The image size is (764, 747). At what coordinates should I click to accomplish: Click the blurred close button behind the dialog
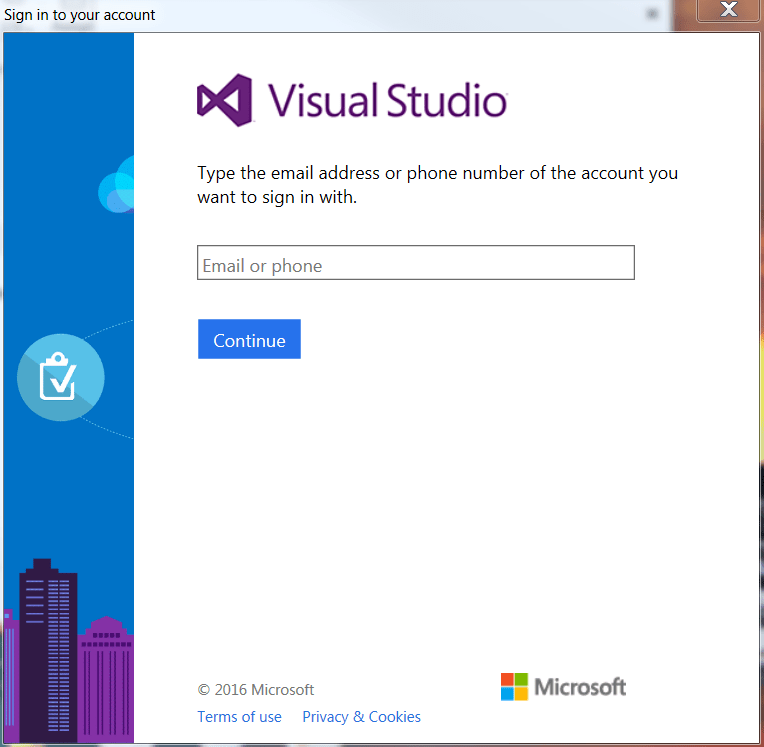(652, 14)
